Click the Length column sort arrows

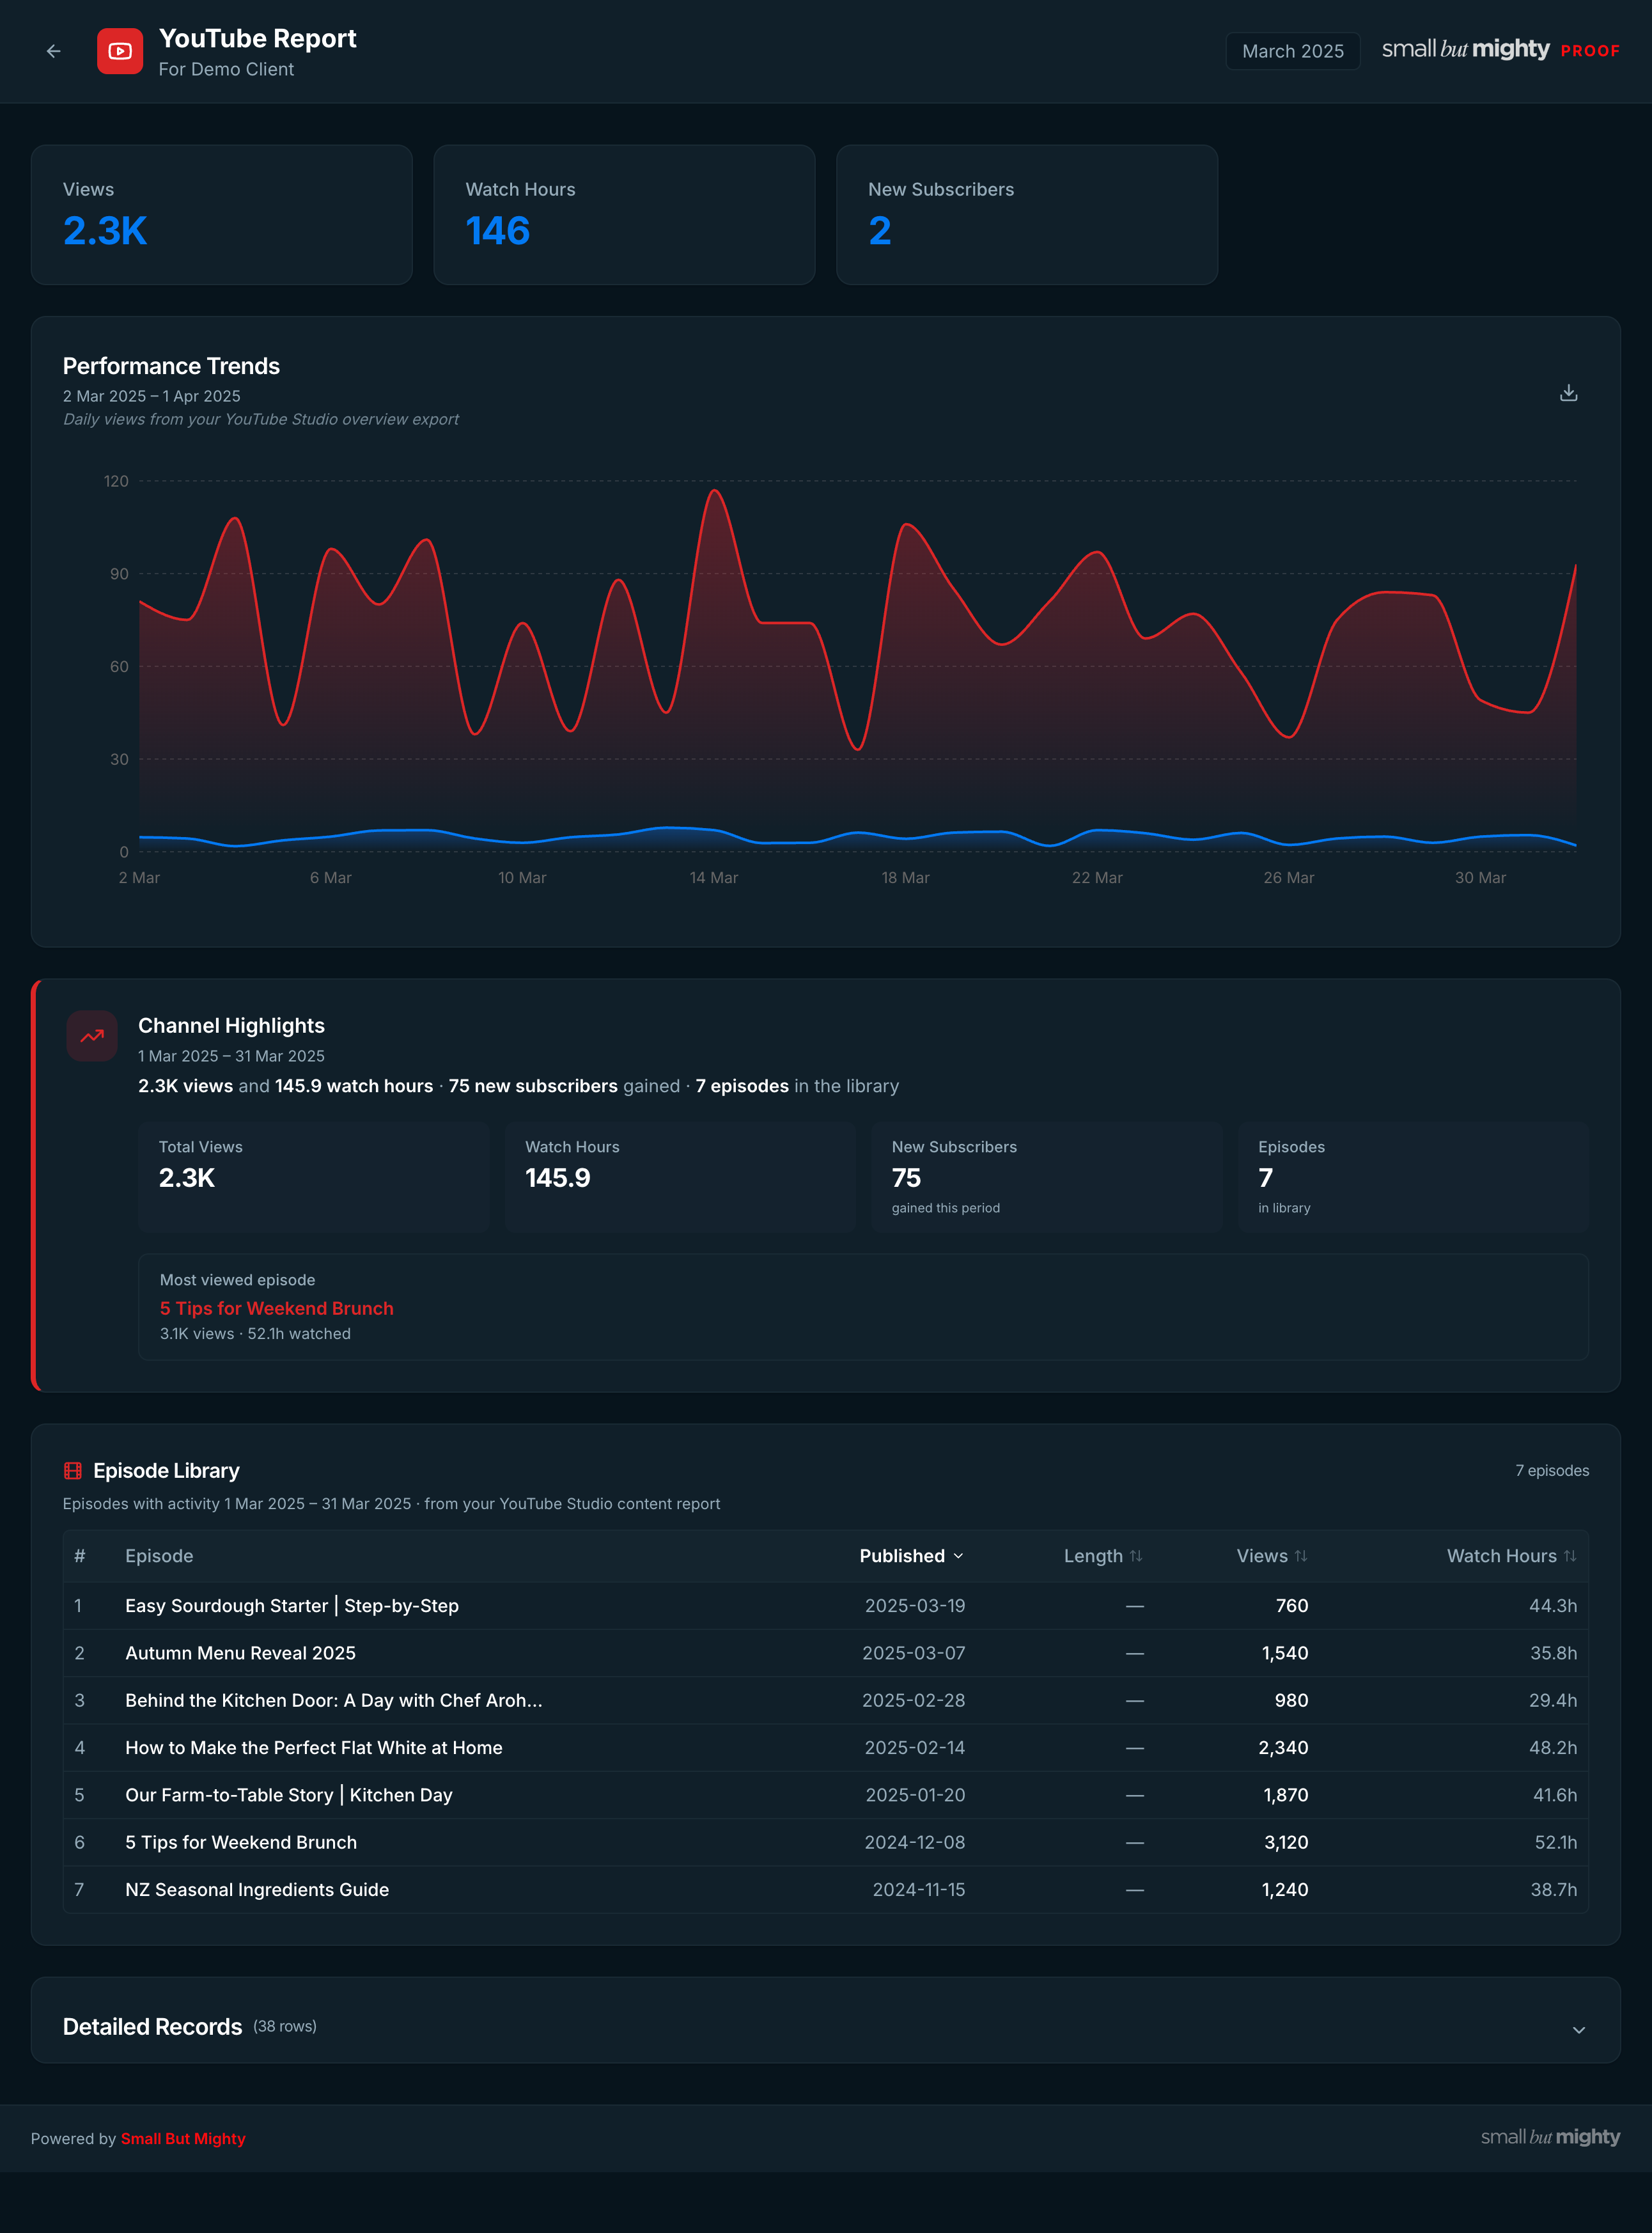point(1136,1556)
